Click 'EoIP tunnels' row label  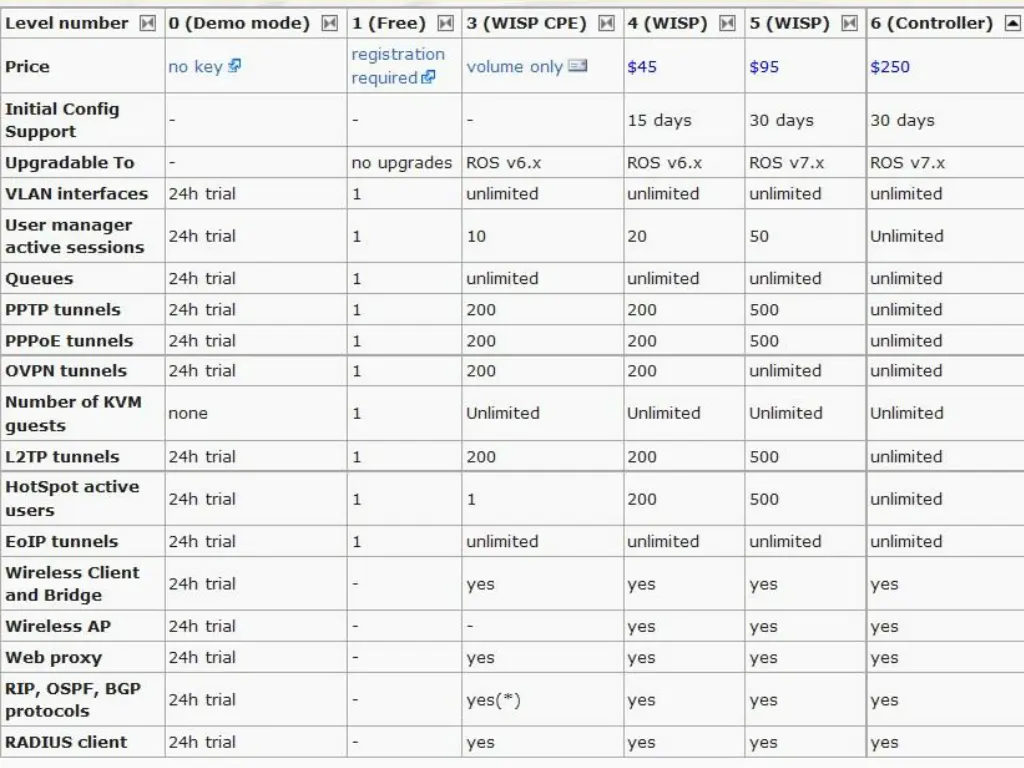click(x=61, y=542)
